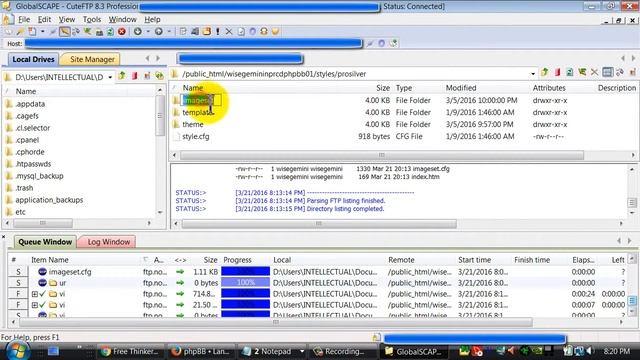Click the green globe icon in local pane toolbar

pyautogui.click(x=159, y=76)
